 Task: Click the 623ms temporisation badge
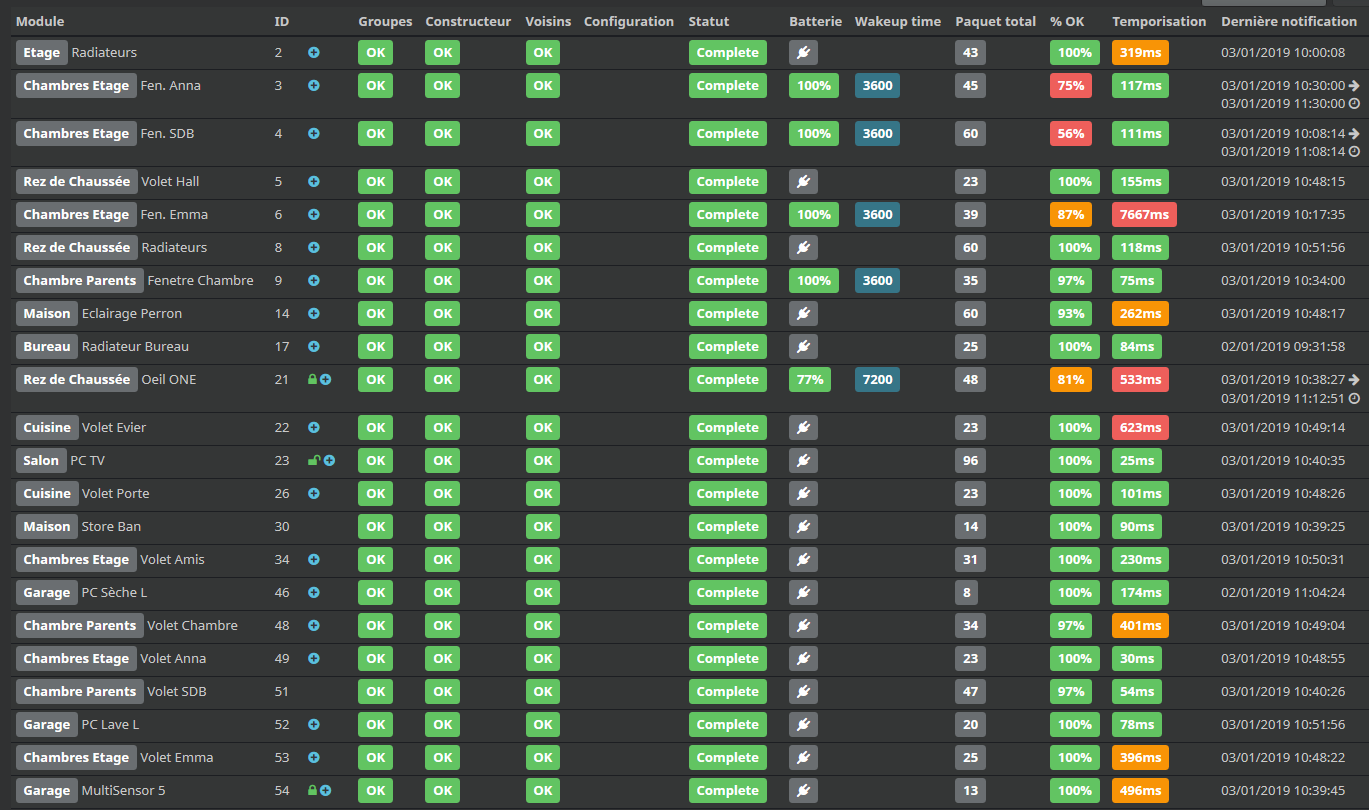pyautogui.click(x=1141, y=428)
